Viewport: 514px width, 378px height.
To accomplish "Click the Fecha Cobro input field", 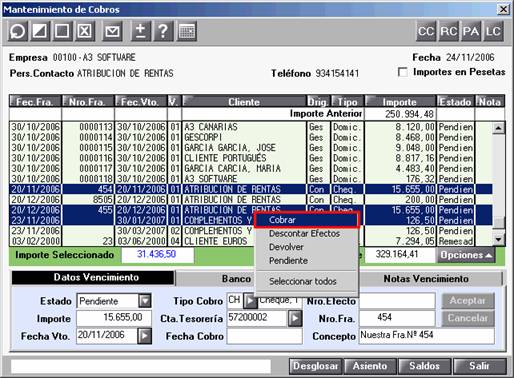I will [265, 336].
